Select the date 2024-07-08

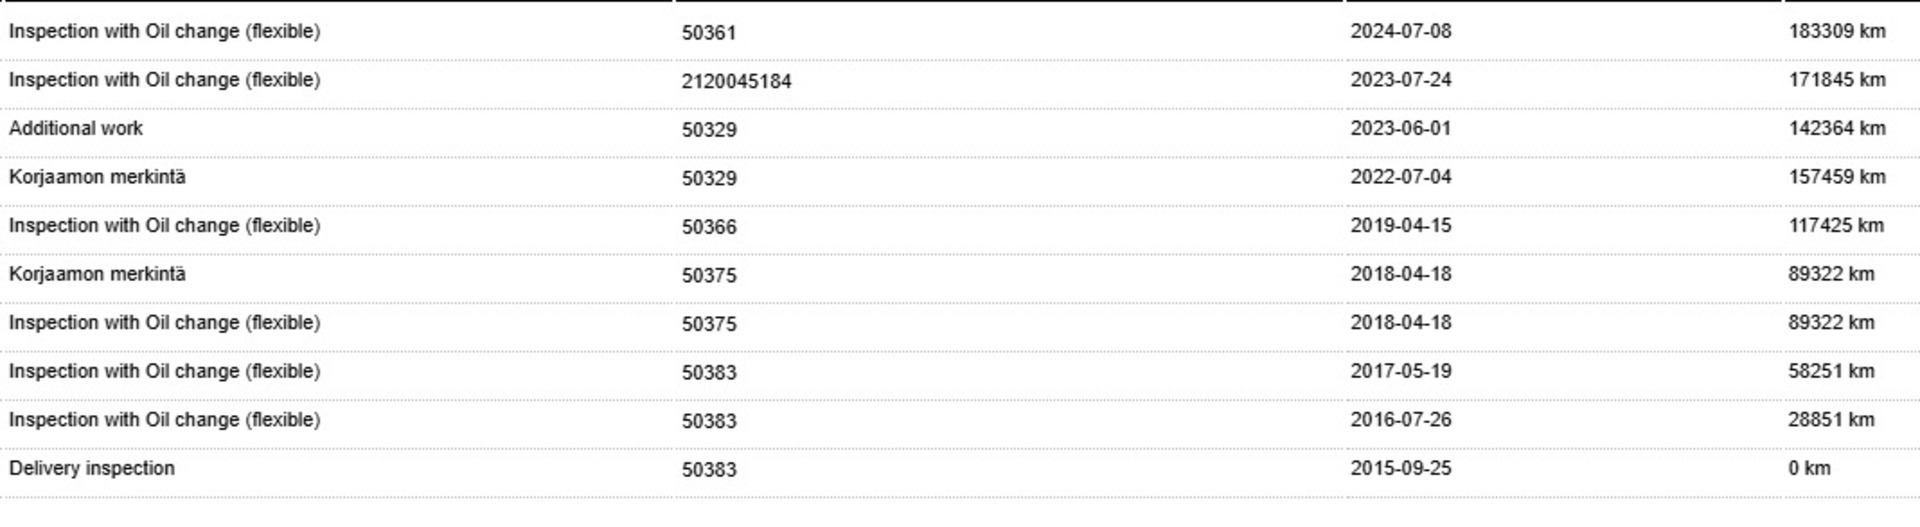[x=1400, y=32]
